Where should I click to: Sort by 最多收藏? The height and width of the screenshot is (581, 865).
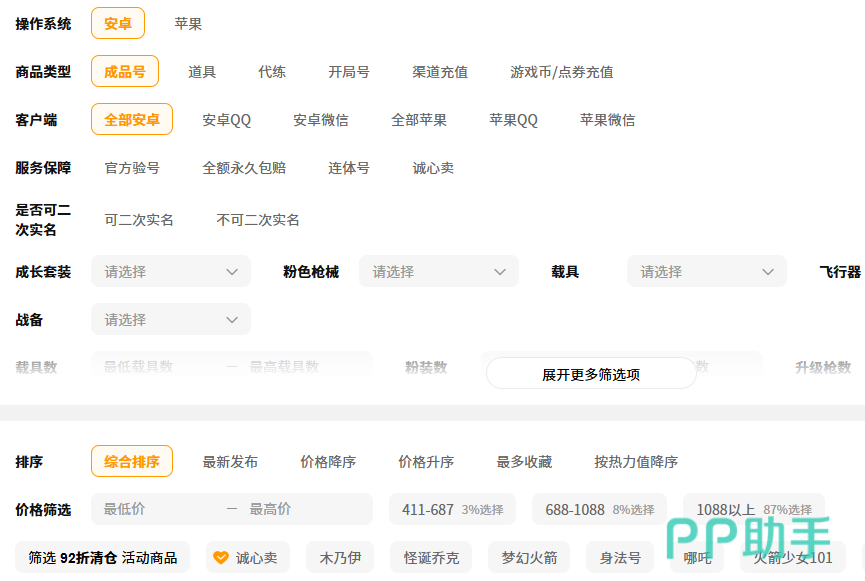click(524, 461)
